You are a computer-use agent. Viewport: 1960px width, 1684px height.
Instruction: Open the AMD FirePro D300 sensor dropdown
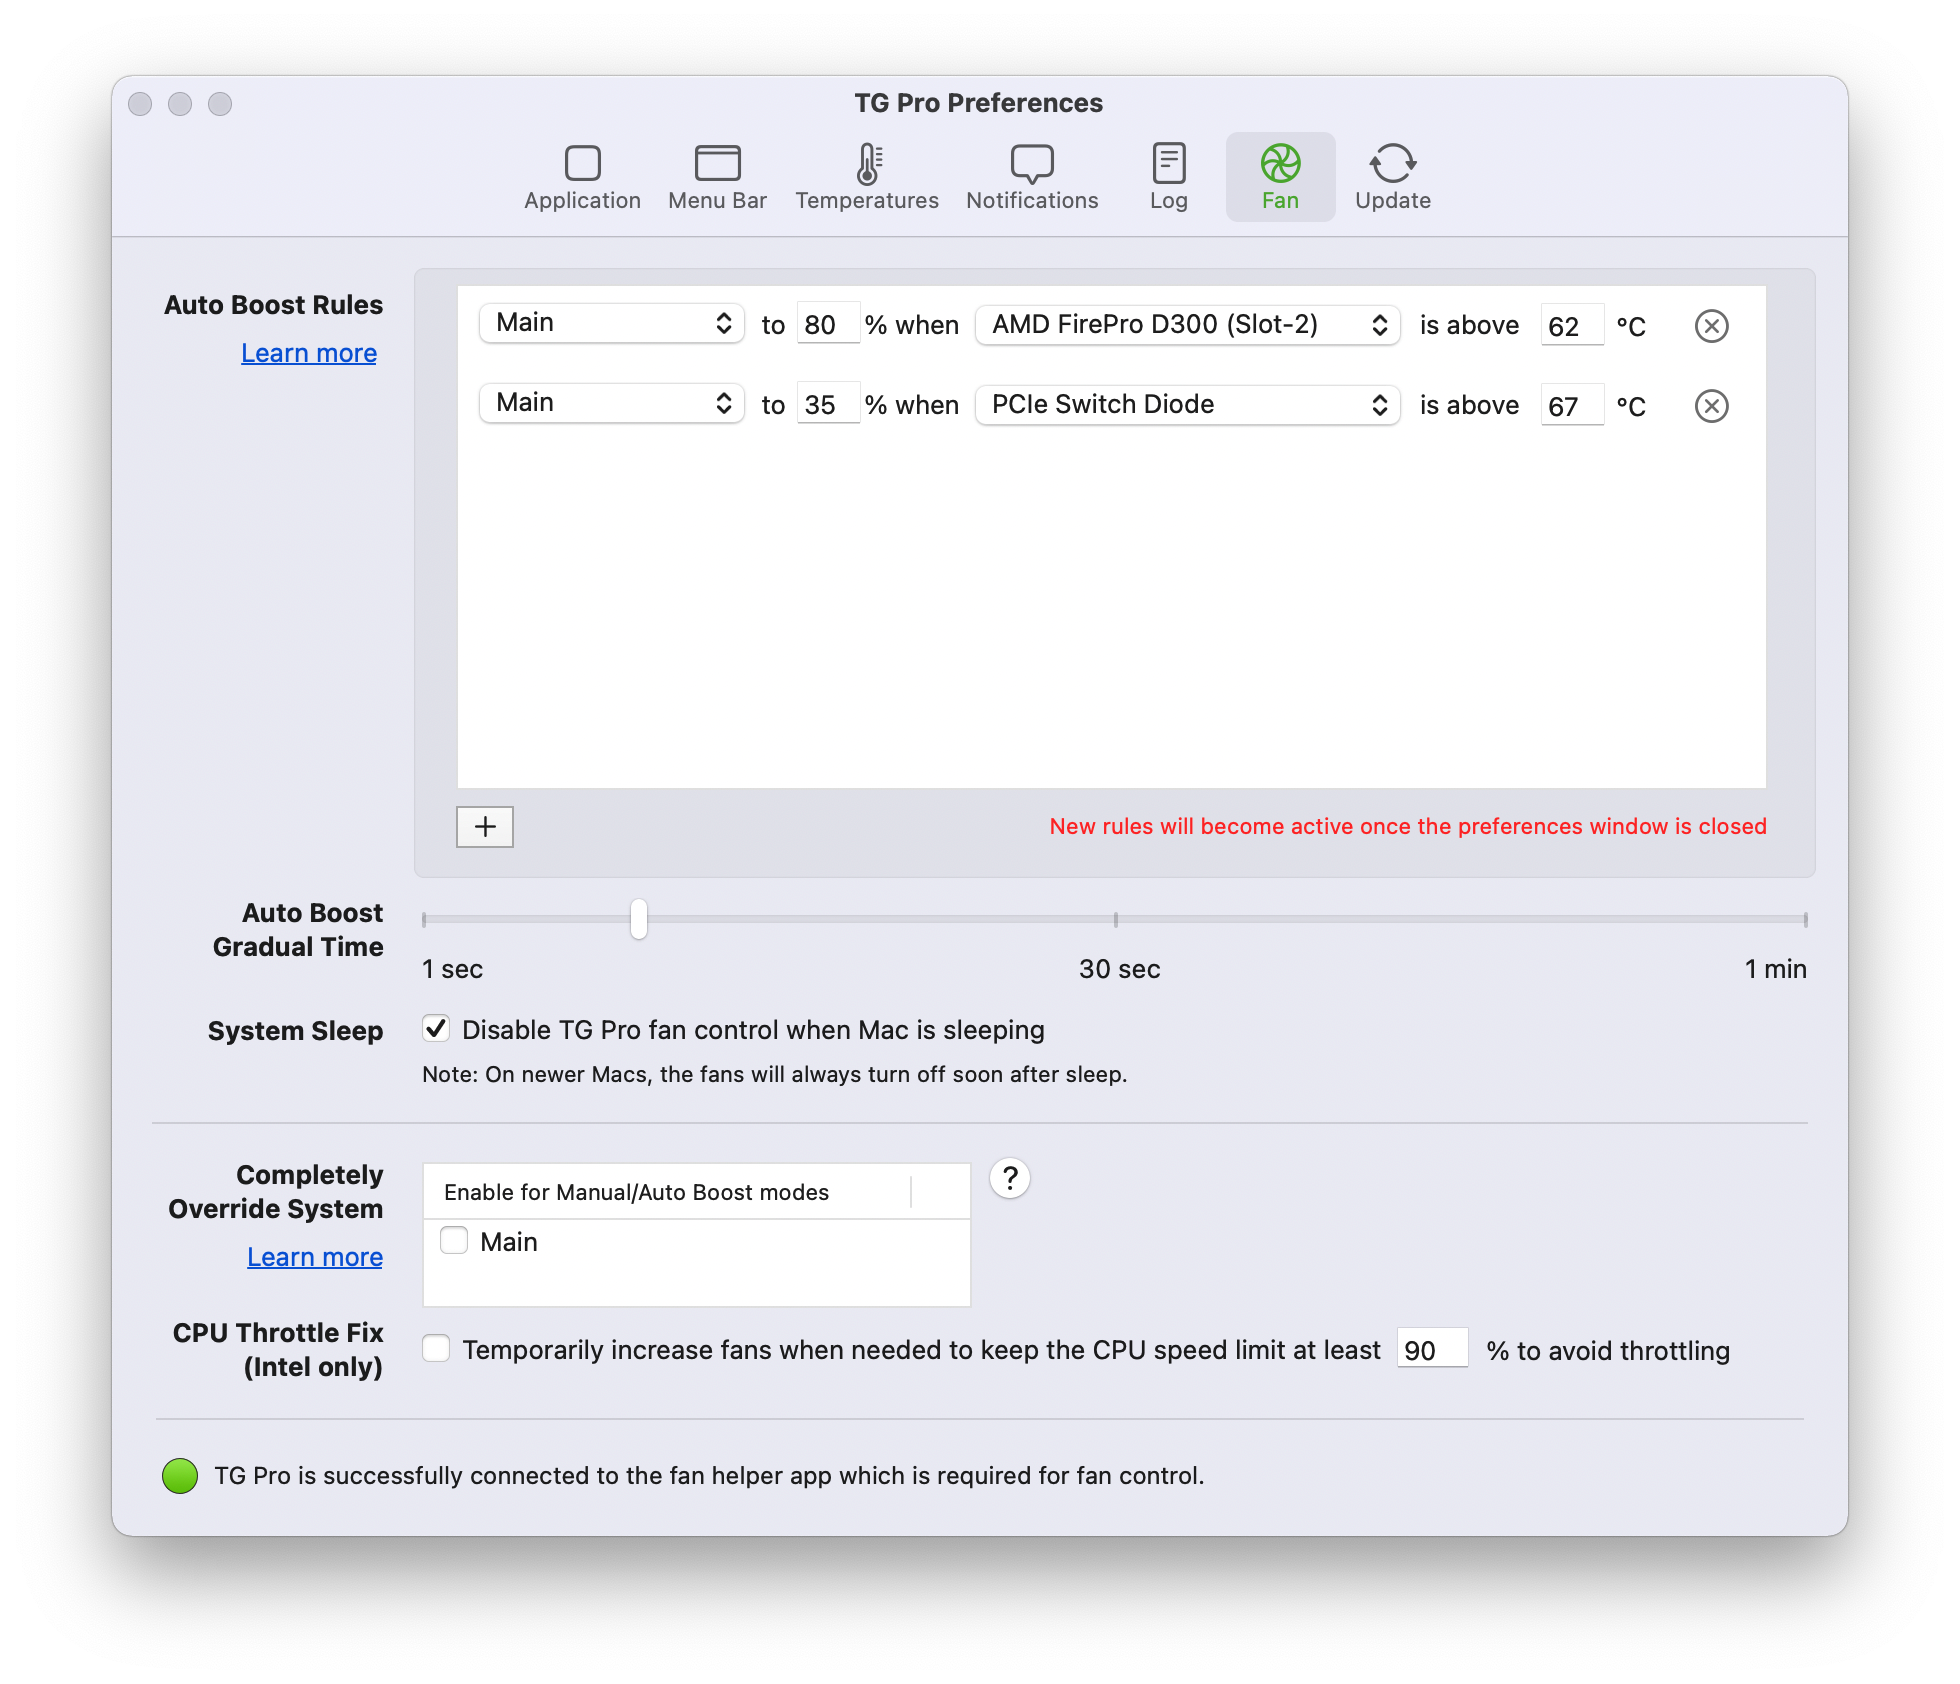tap(1186, 324)
